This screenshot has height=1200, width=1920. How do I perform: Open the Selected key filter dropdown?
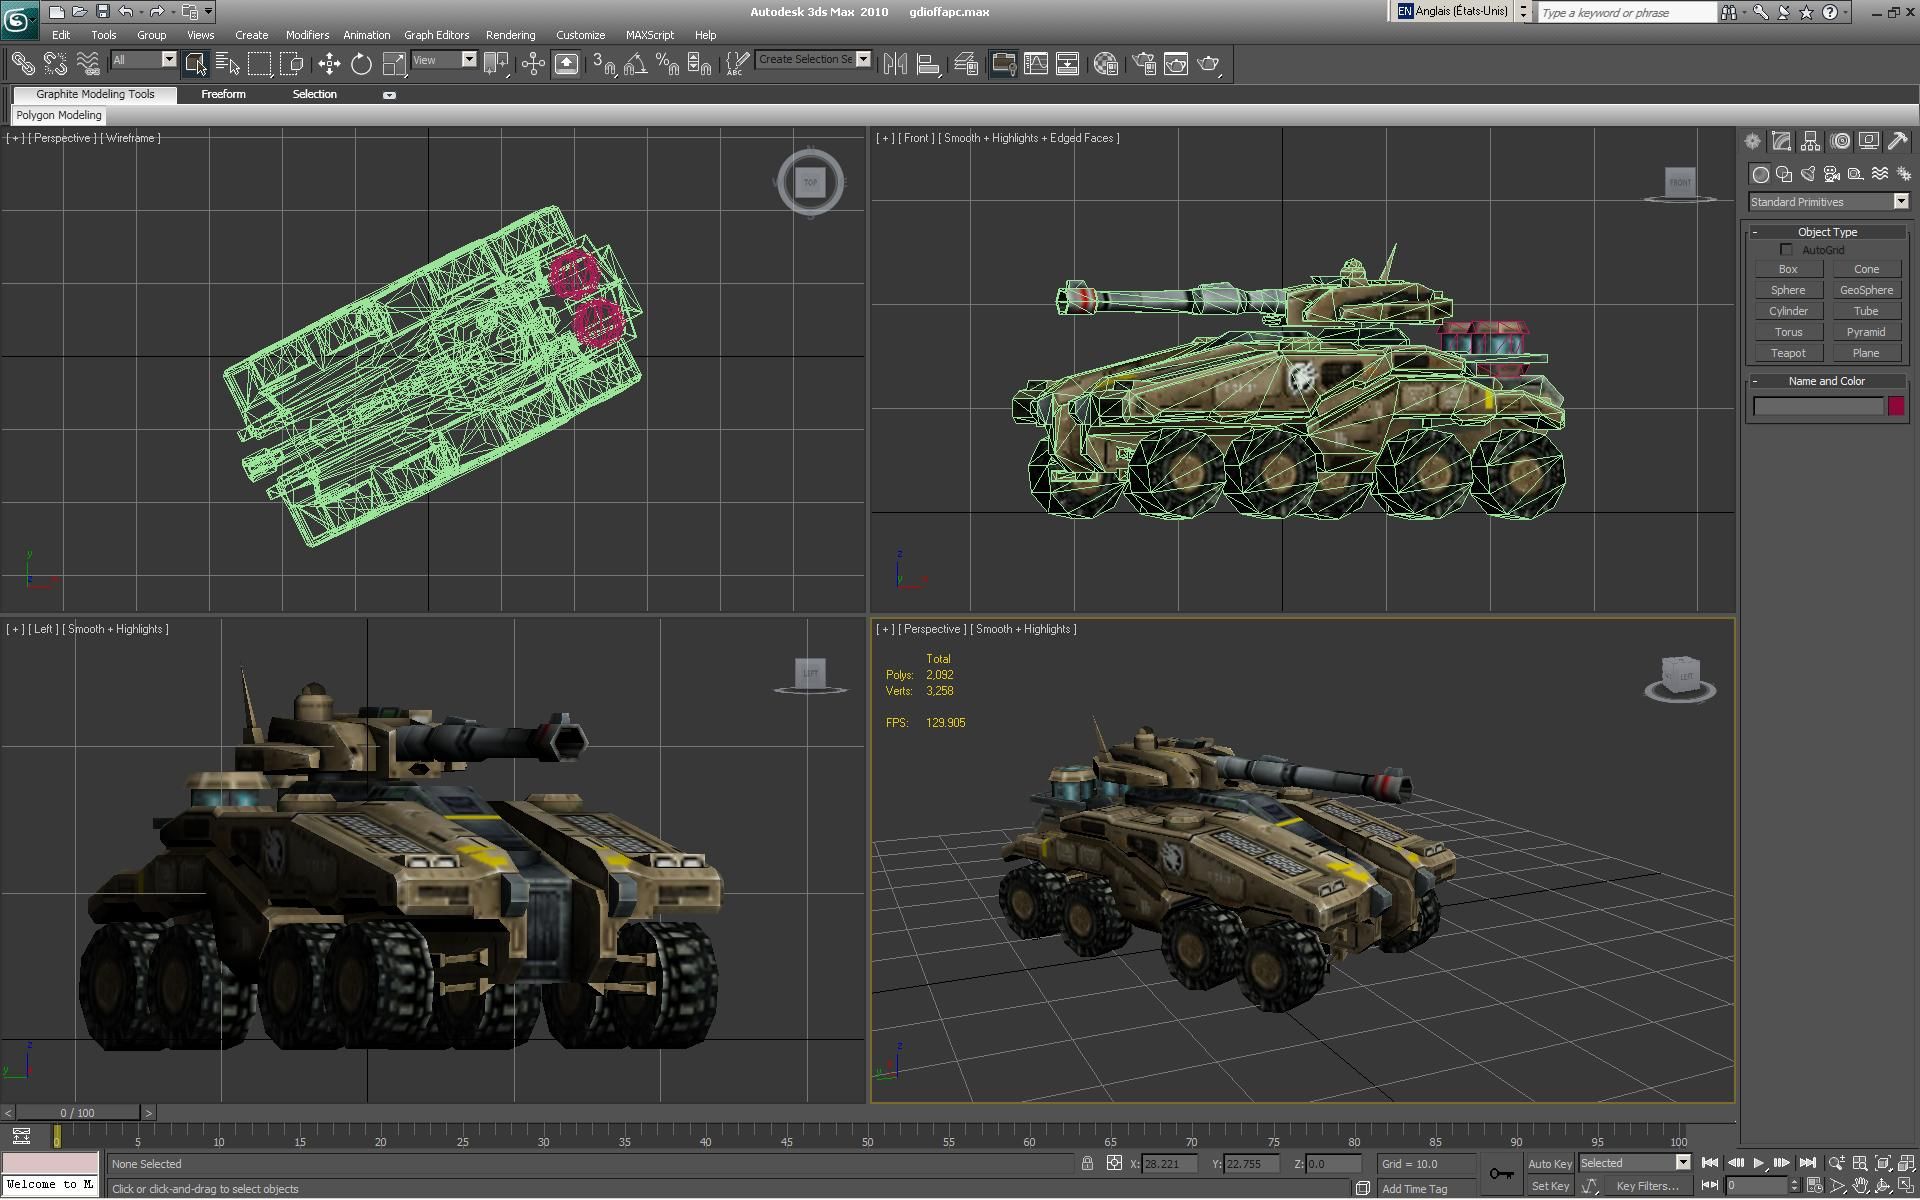[x=1634, y=1163]
